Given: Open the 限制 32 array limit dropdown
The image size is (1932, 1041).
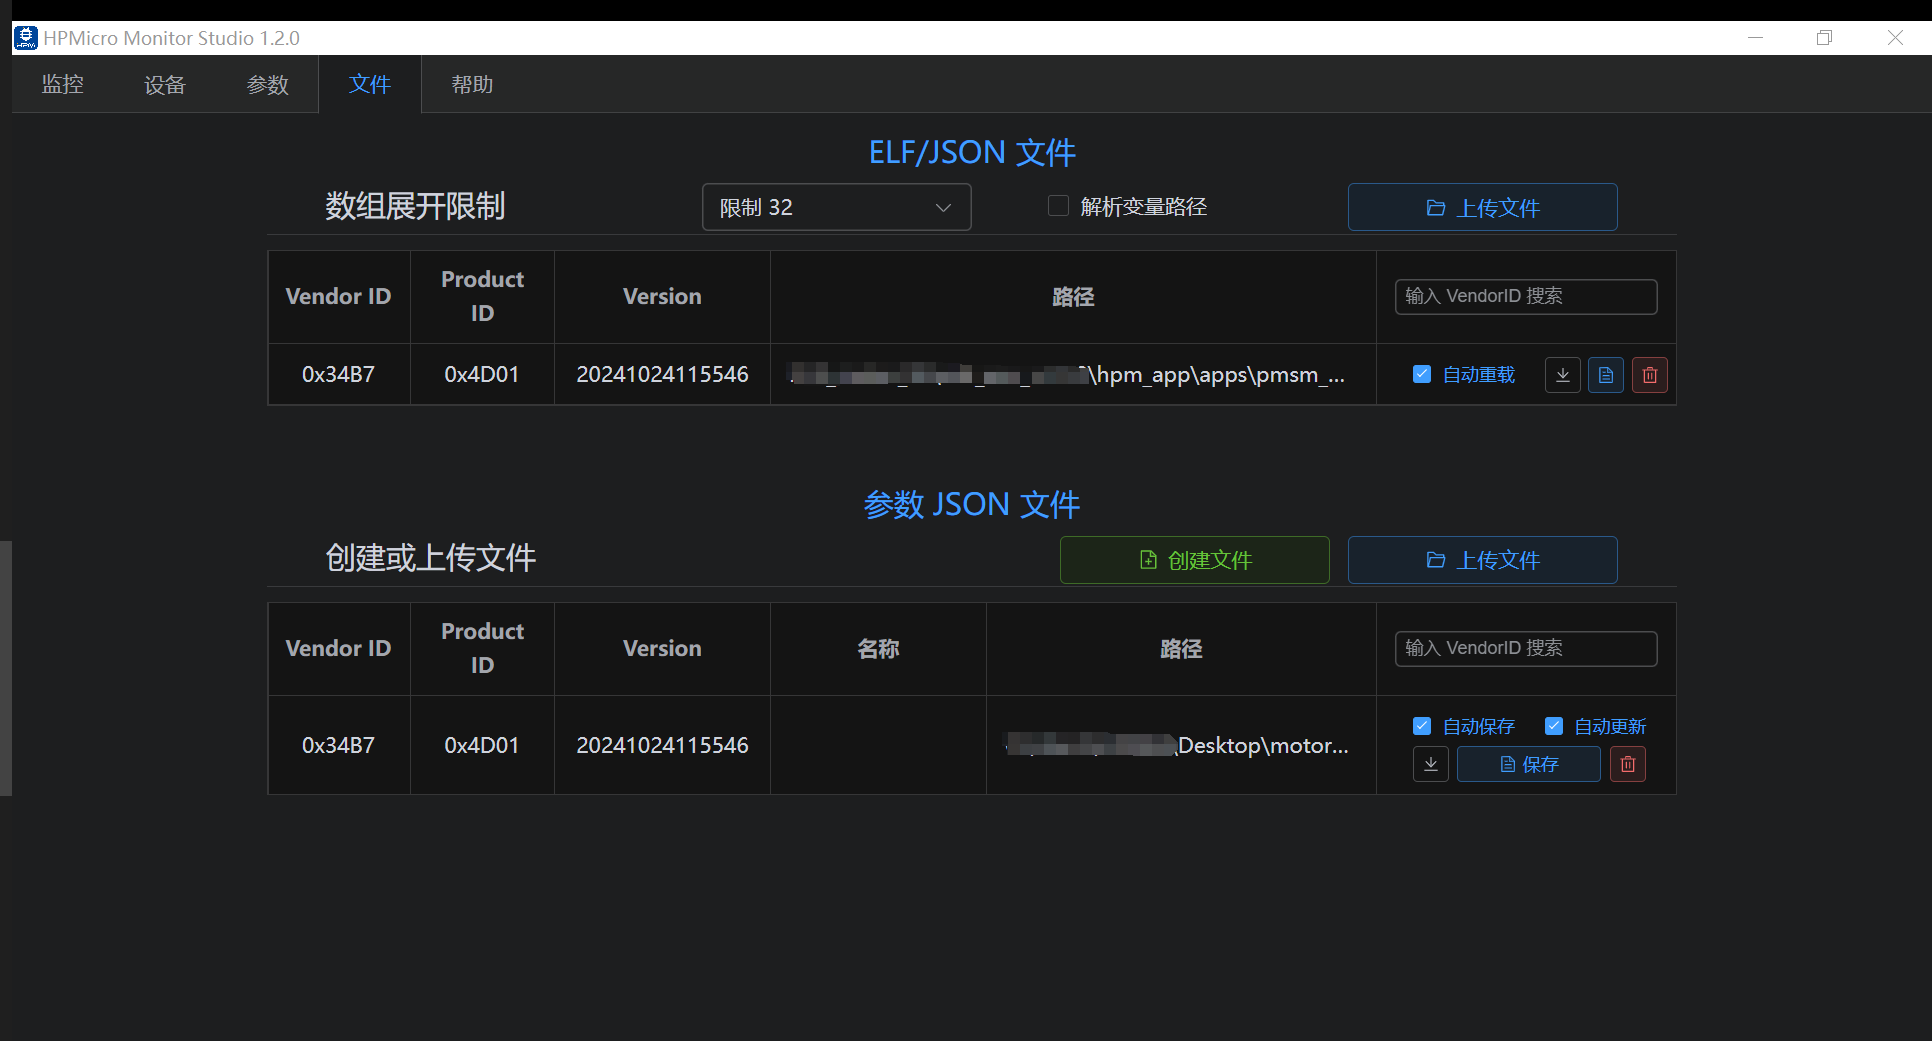Looking at the screenshot, I should [x=836, y=207].
